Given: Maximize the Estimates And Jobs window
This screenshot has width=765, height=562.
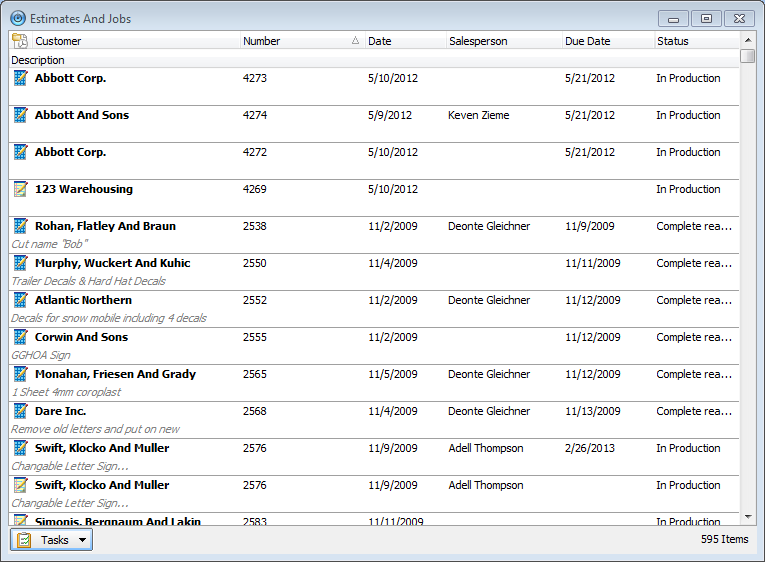Looking at the screenshot, I should [x=706, y=18].
